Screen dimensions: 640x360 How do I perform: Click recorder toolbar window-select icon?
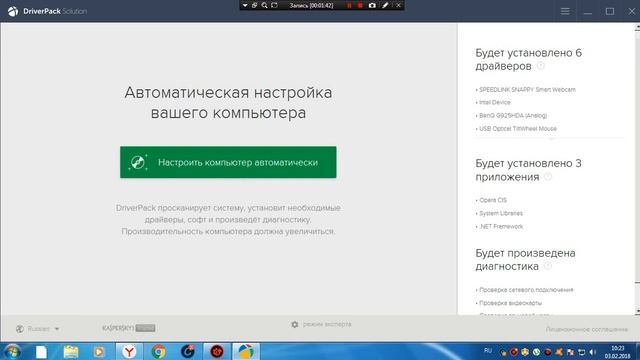254,5
